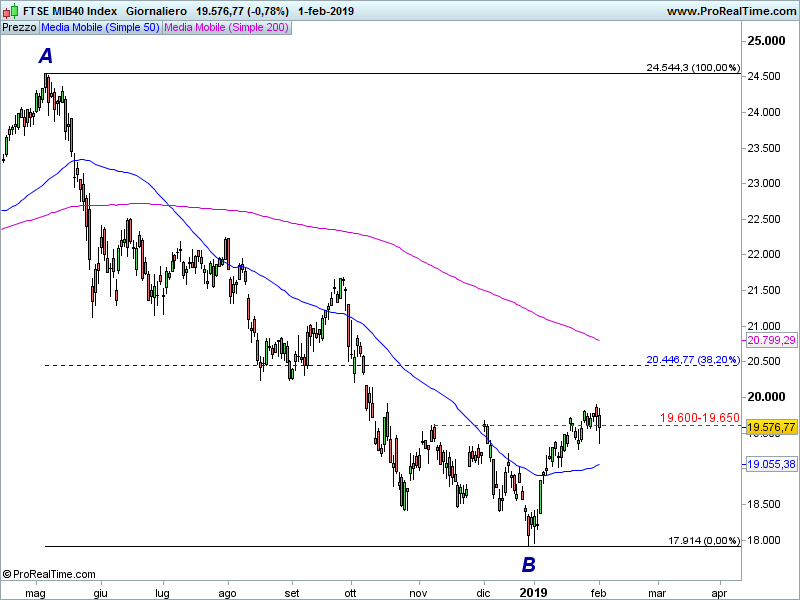800x600 pixels.
Task: Click the 24.500 price axis label
Action: click(x=764, y=76)
